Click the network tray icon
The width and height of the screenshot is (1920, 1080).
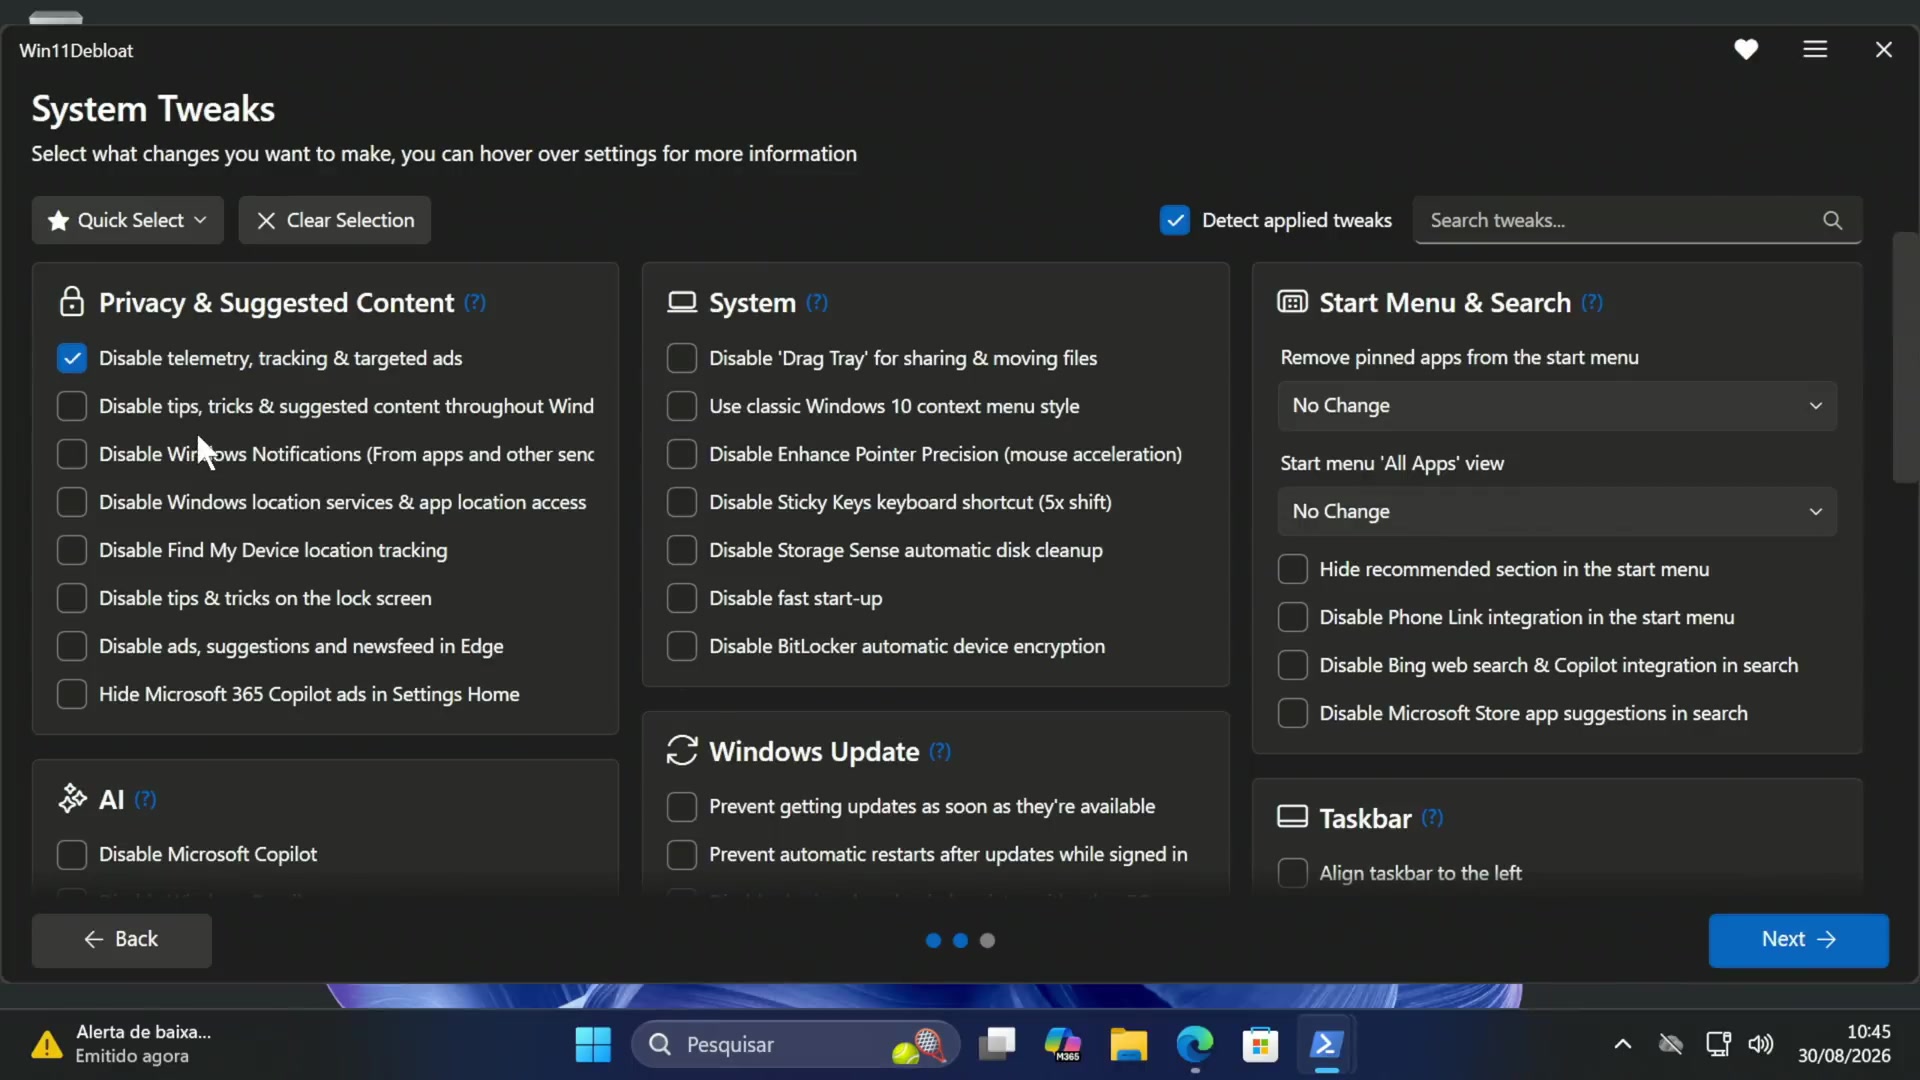coord(1718,1044)
